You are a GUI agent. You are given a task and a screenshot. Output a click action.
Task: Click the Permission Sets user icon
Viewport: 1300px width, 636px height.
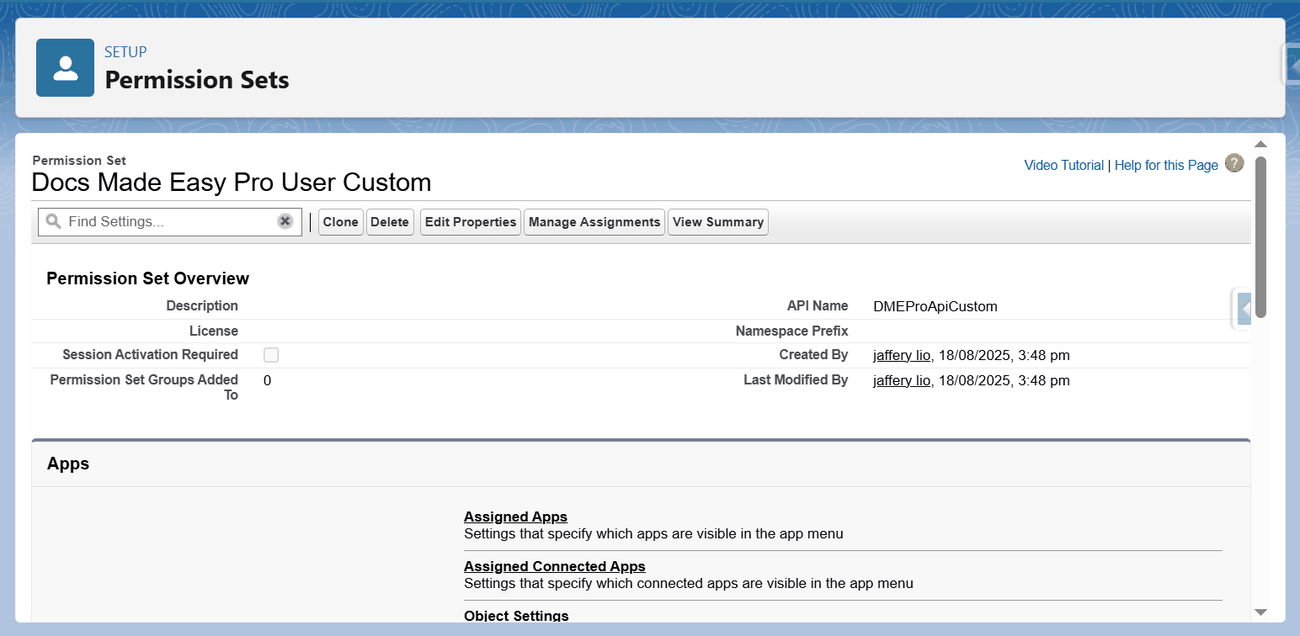coord(65,68)
